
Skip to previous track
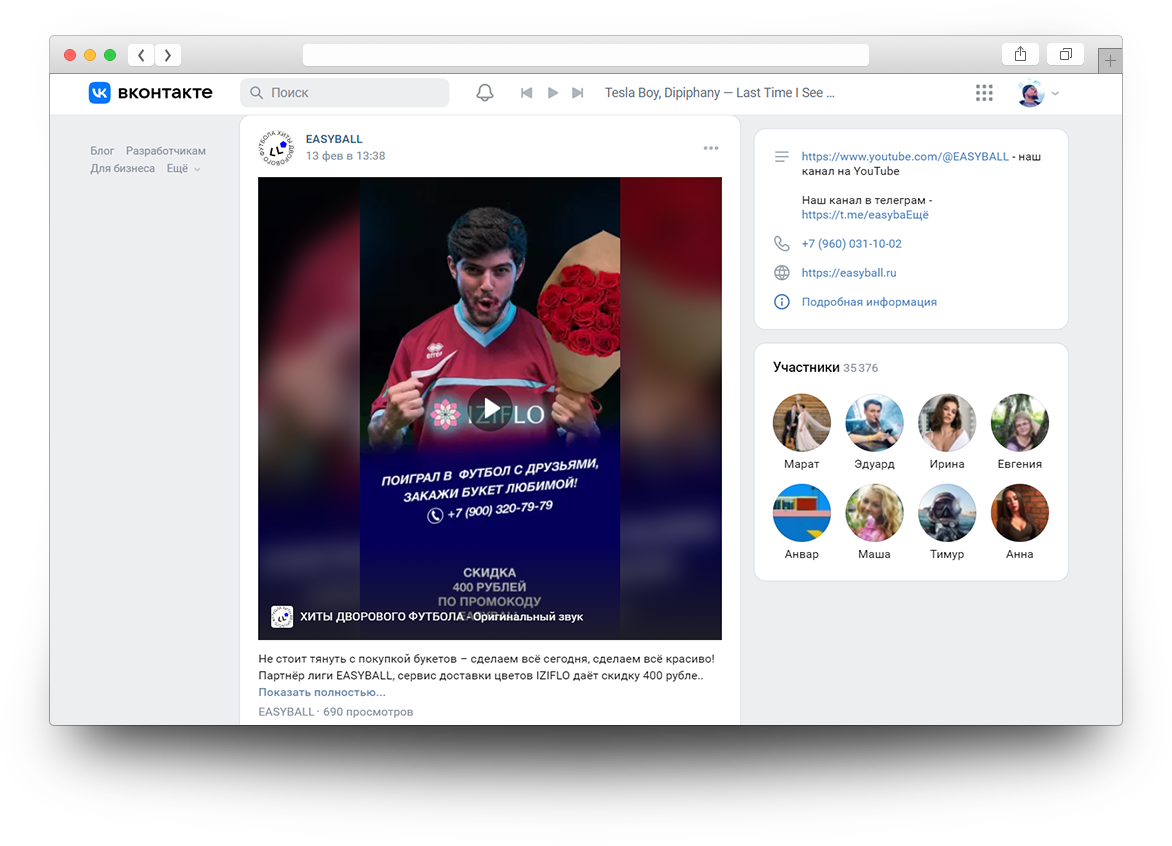pos(526,93)
